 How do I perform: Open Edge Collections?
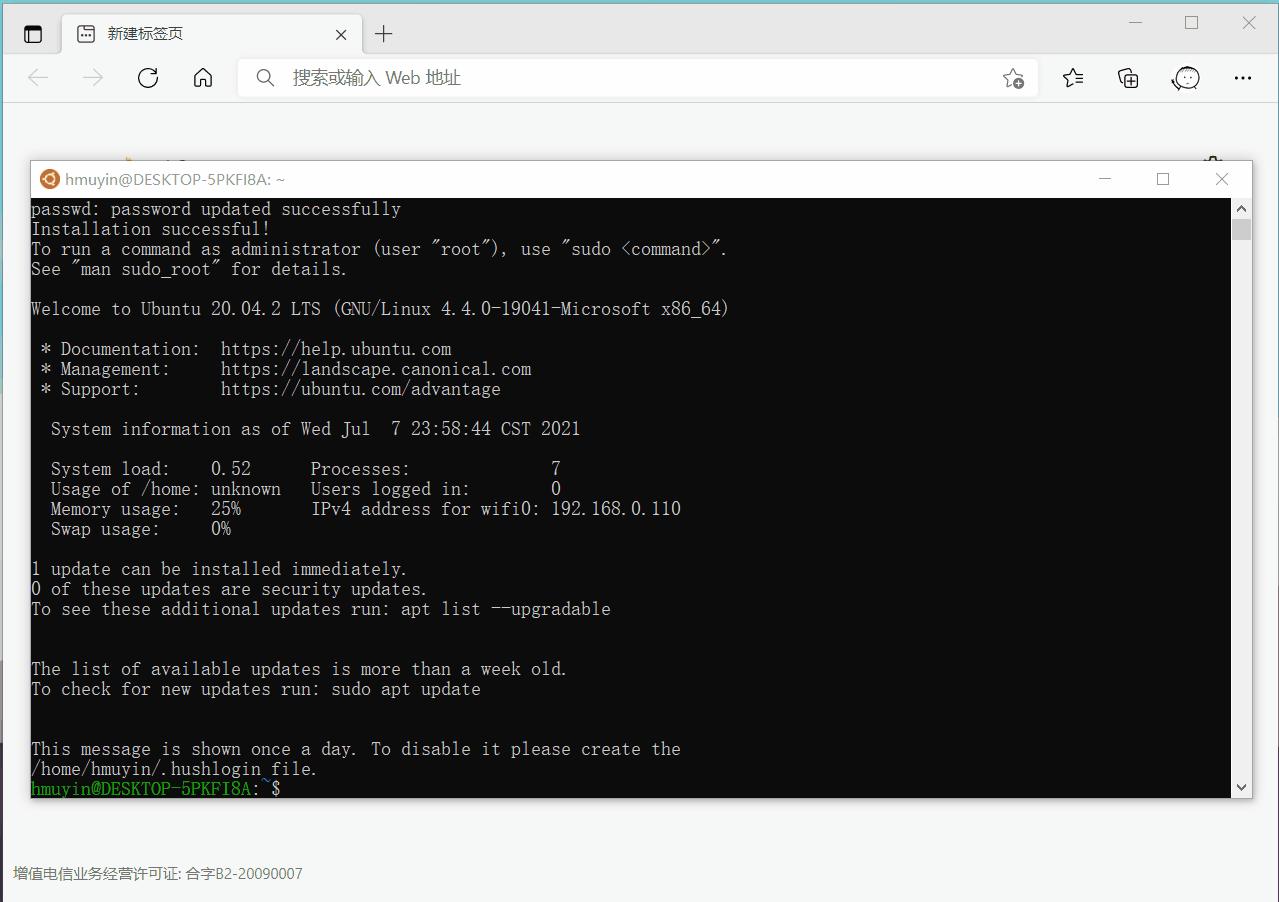click(x=1127, y=77)
